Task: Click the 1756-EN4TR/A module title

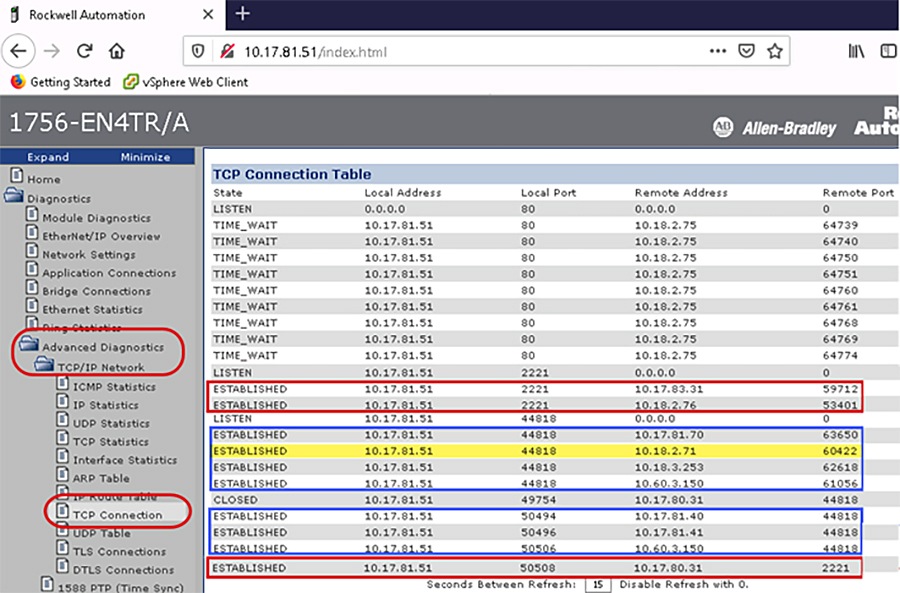Action: click(99, 122)
